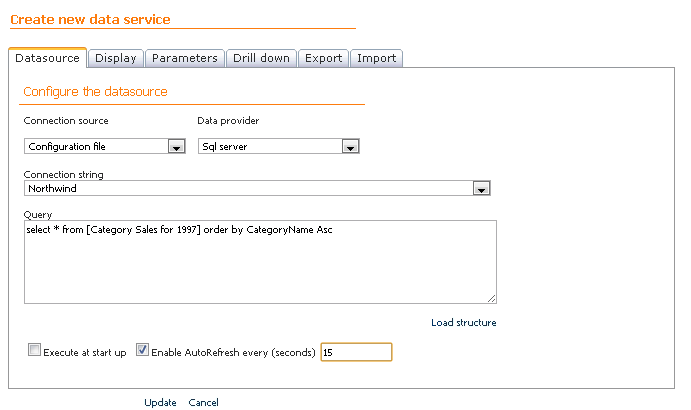Click the Datasource tab
691x410 pixels.
coord(48,58)
